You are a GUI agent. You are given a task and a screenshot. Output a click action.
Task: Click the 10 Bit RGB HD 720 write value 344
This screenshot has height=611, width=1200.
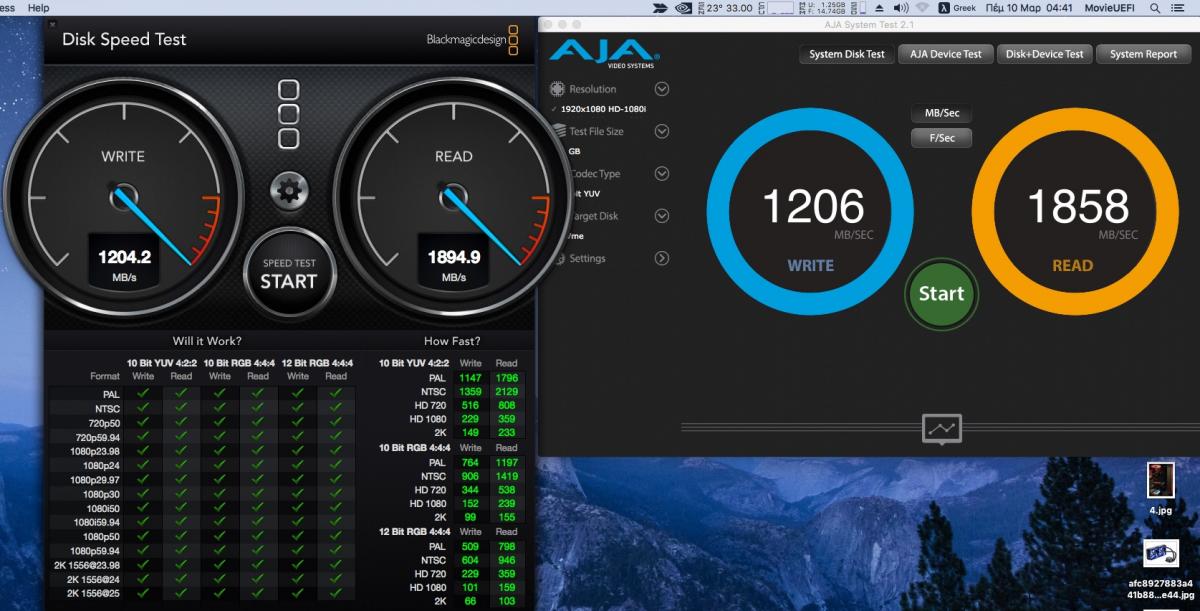click(x=470, y=490)
